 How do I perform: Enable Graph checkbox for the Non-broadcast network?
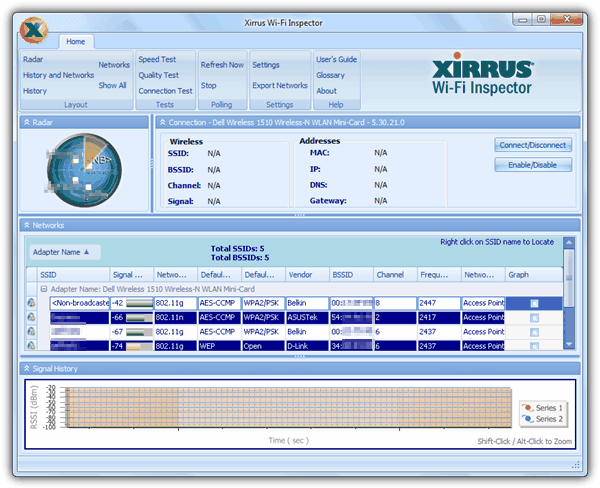click(x=534, y=303)
